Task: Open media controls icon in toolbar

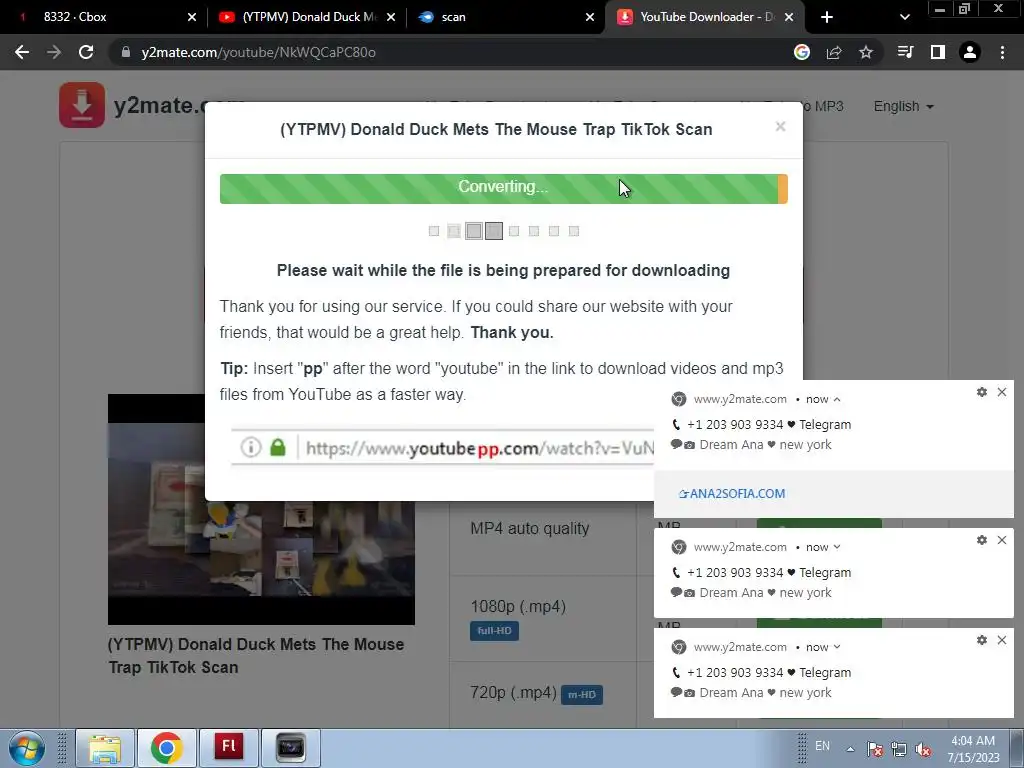Action: point(905,52)
